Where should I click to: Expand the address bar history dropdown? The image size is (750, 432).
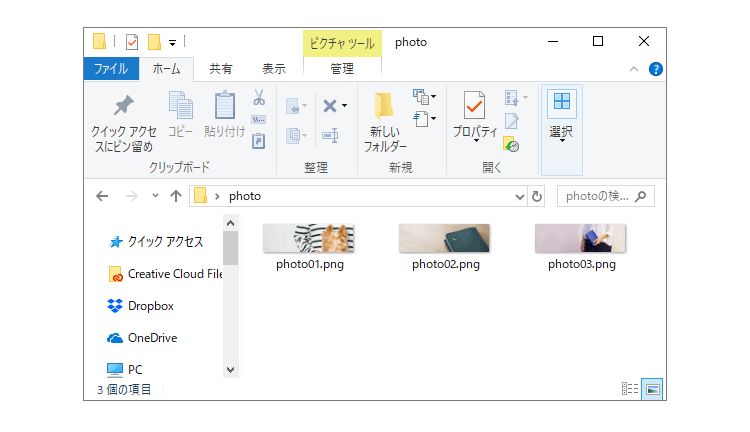pos(519,197)
